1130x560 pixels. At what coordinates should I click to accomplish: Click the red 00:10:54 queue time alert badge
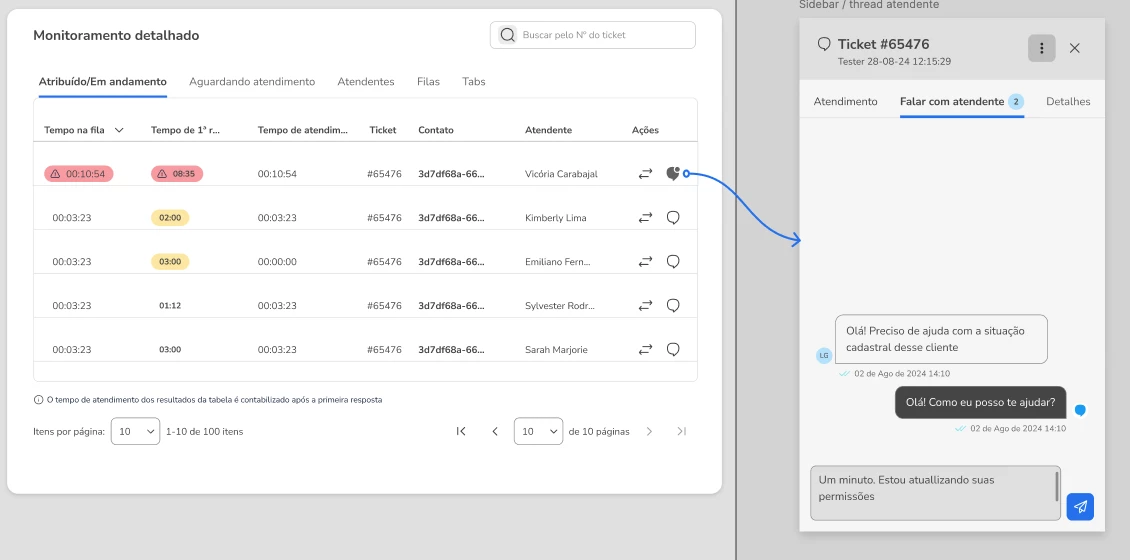pyautogui.click(x=79, y=174)
